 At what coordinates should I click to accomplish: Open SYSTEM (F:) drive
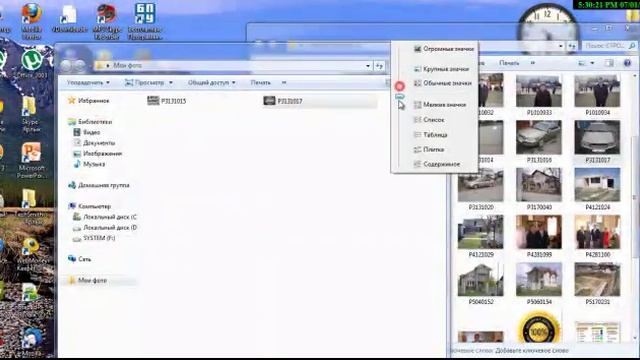94,238
